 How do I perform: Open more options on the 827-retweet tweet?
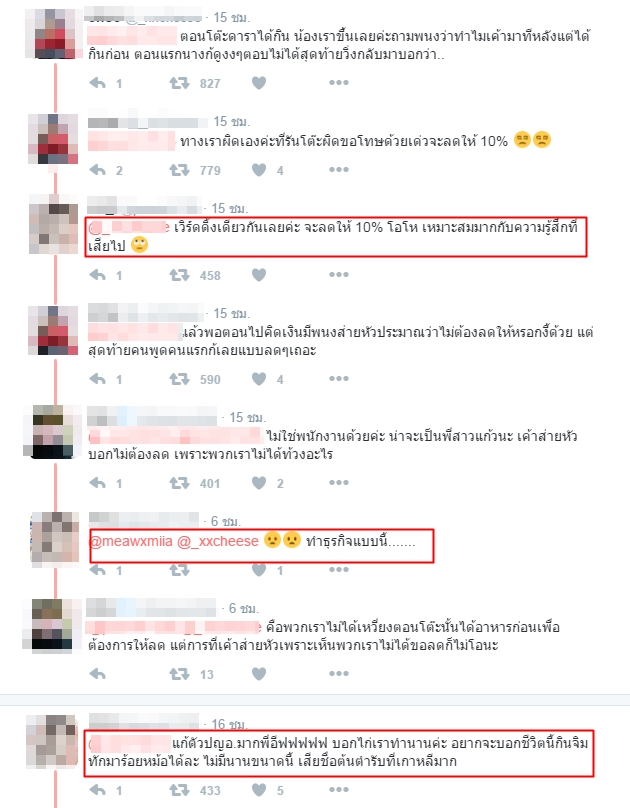(x=339, y=82)
